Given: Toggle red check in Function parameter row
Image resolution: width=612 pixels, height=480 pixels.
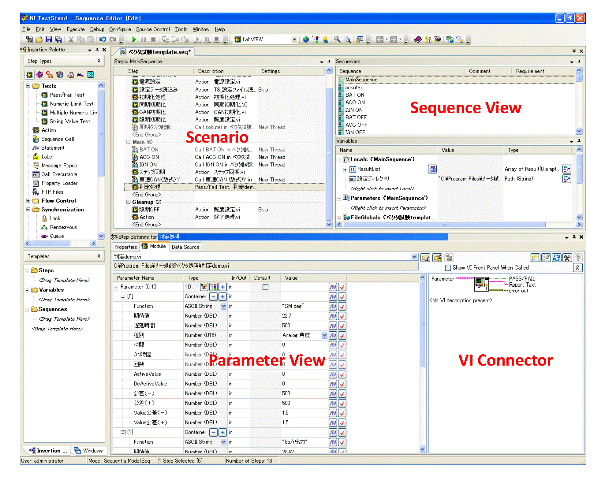Looking at the screenshot, I should (342, 306).
